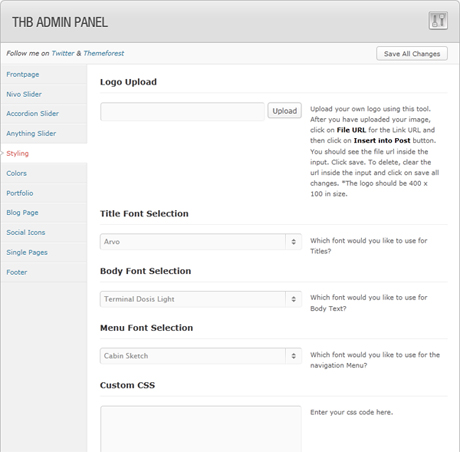Focus the logo URL input field

click(182, 111)
